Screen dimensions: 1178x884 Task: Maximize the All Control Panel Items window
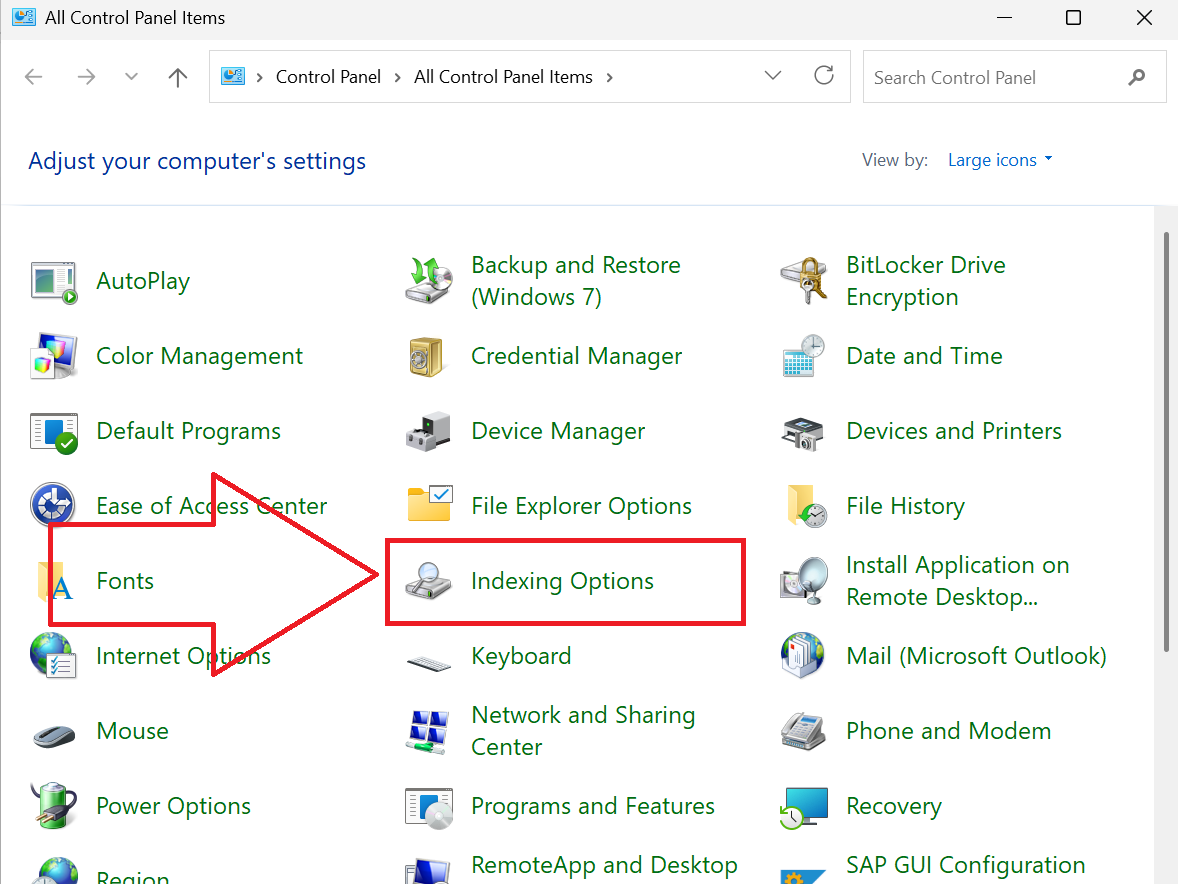[1074, 17]
